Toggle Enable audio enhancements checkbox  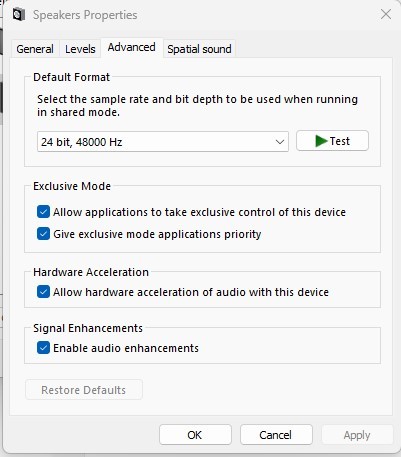tap(43, 348)
